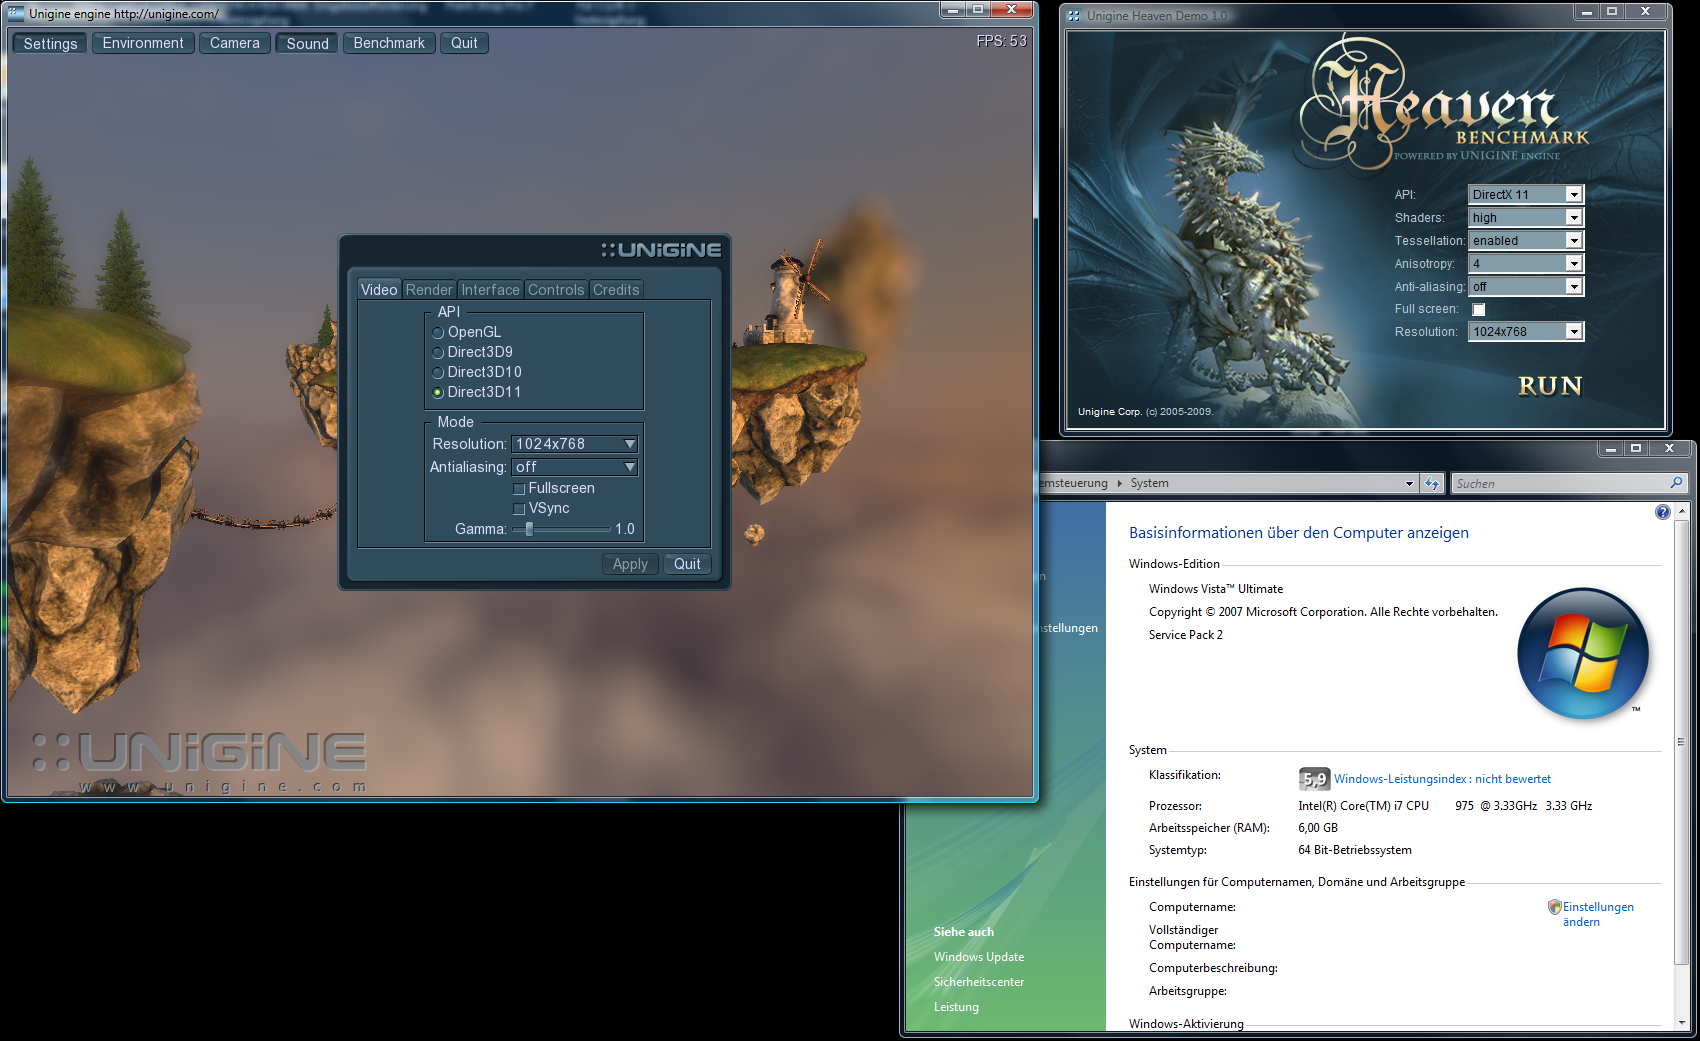Tick the Full screen checkbox in Heaven launcher
The image size is (1700, 1041).
coord(1479,310)
